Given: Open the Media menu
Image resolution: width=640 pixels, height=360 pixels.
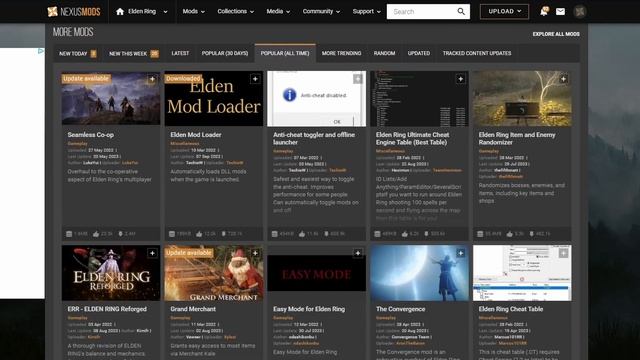Looking at the screenshot, I should 278,11.
